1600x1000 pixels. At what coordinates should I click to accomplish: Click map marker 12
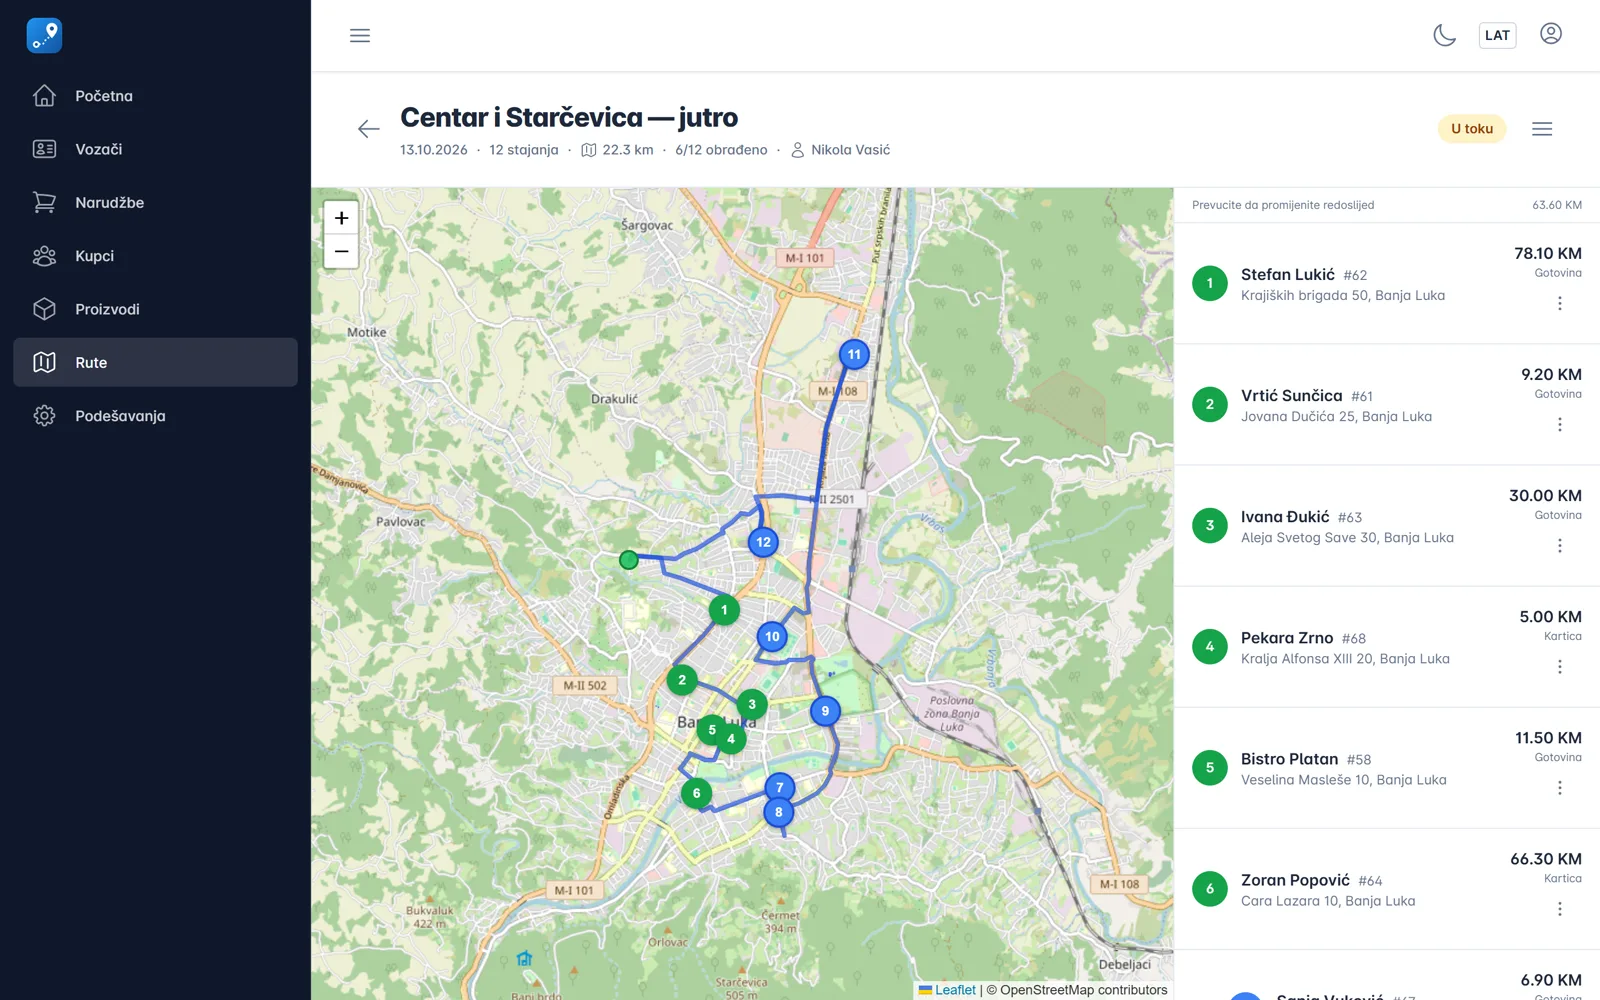pyautogui.click(x=763, y=542)
